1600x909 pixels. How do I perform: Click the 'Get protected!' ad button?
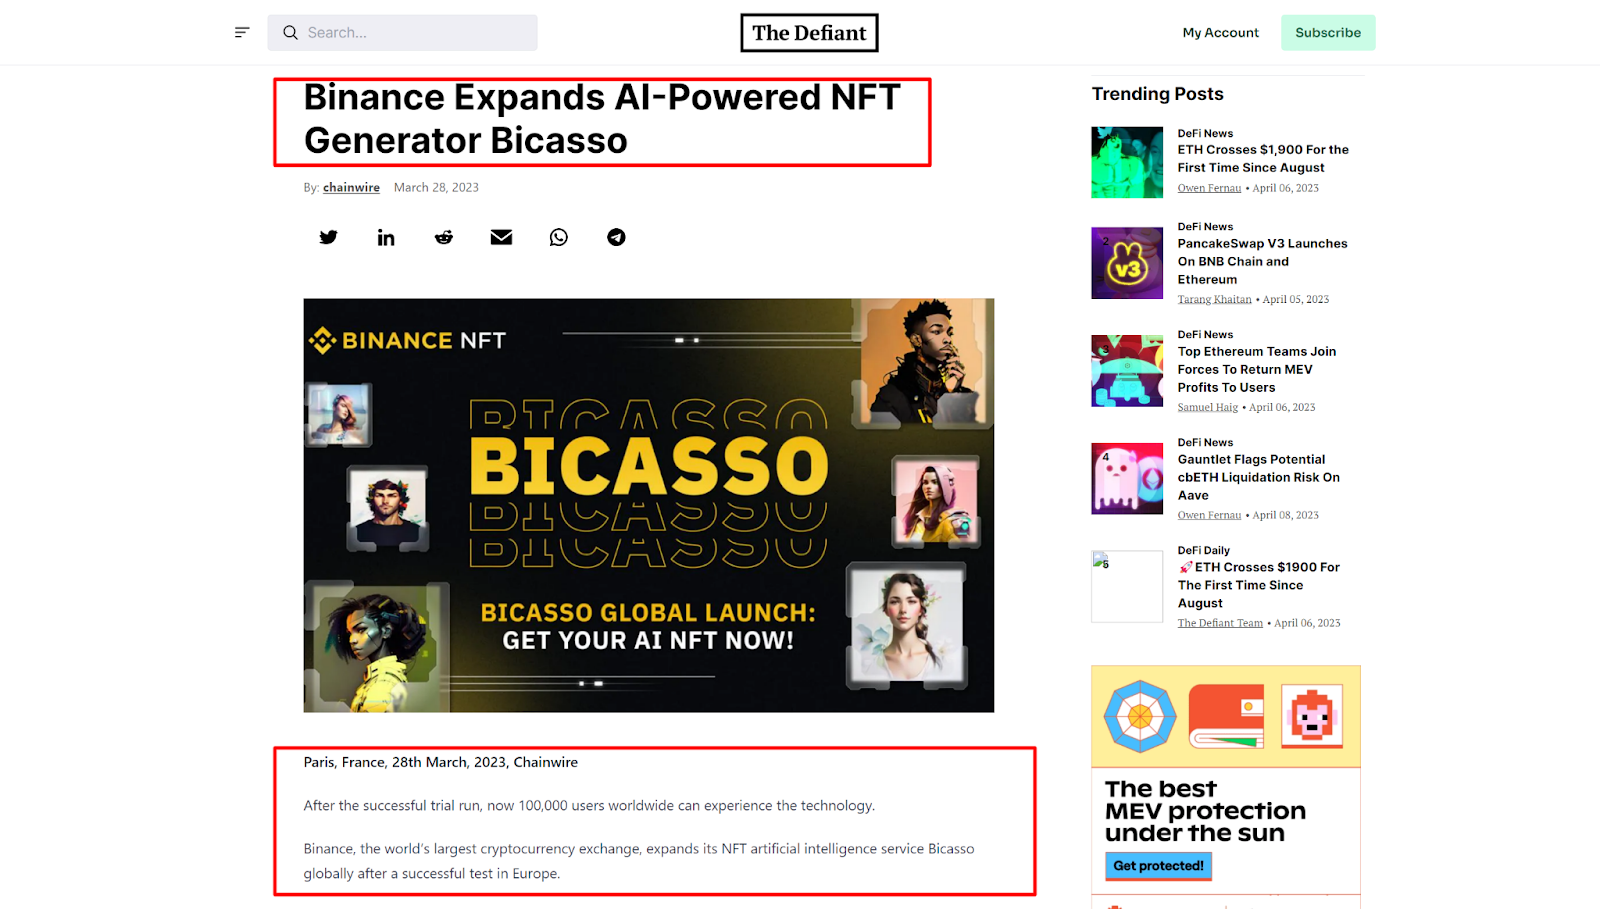(1158, 866)
